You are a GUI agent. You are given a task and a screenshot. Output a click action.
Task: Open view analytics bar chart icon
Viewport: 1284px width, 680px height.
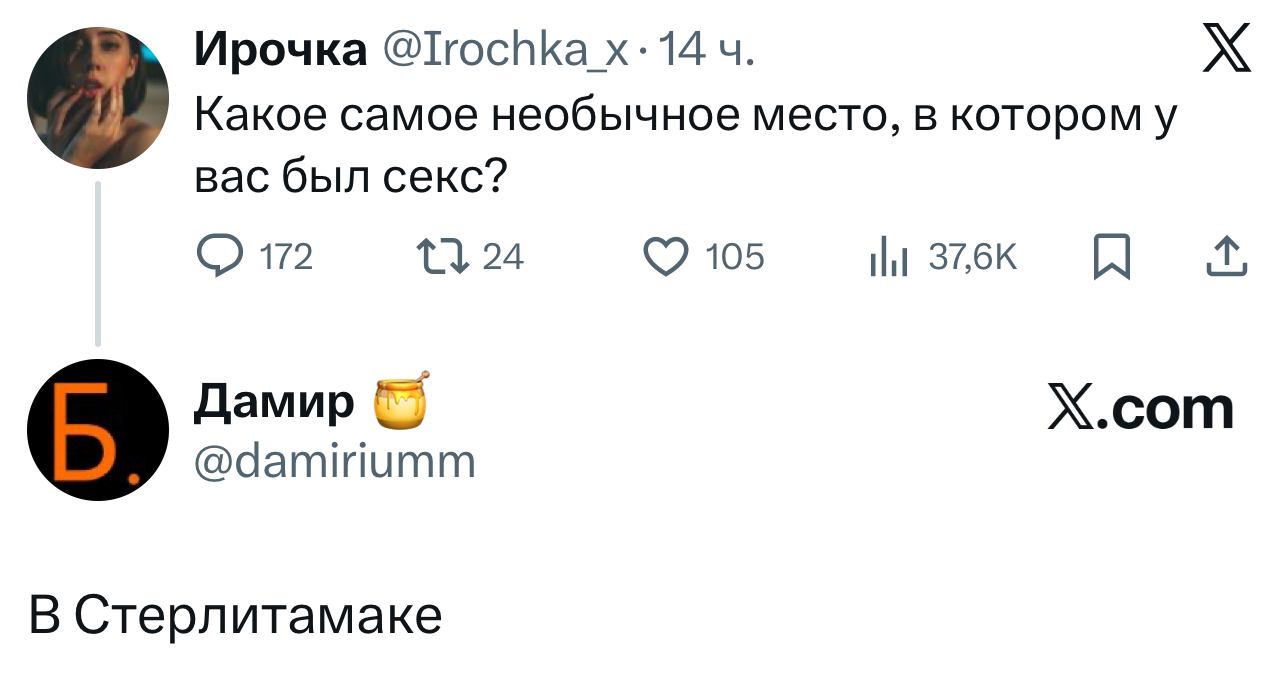pos(888,259)
